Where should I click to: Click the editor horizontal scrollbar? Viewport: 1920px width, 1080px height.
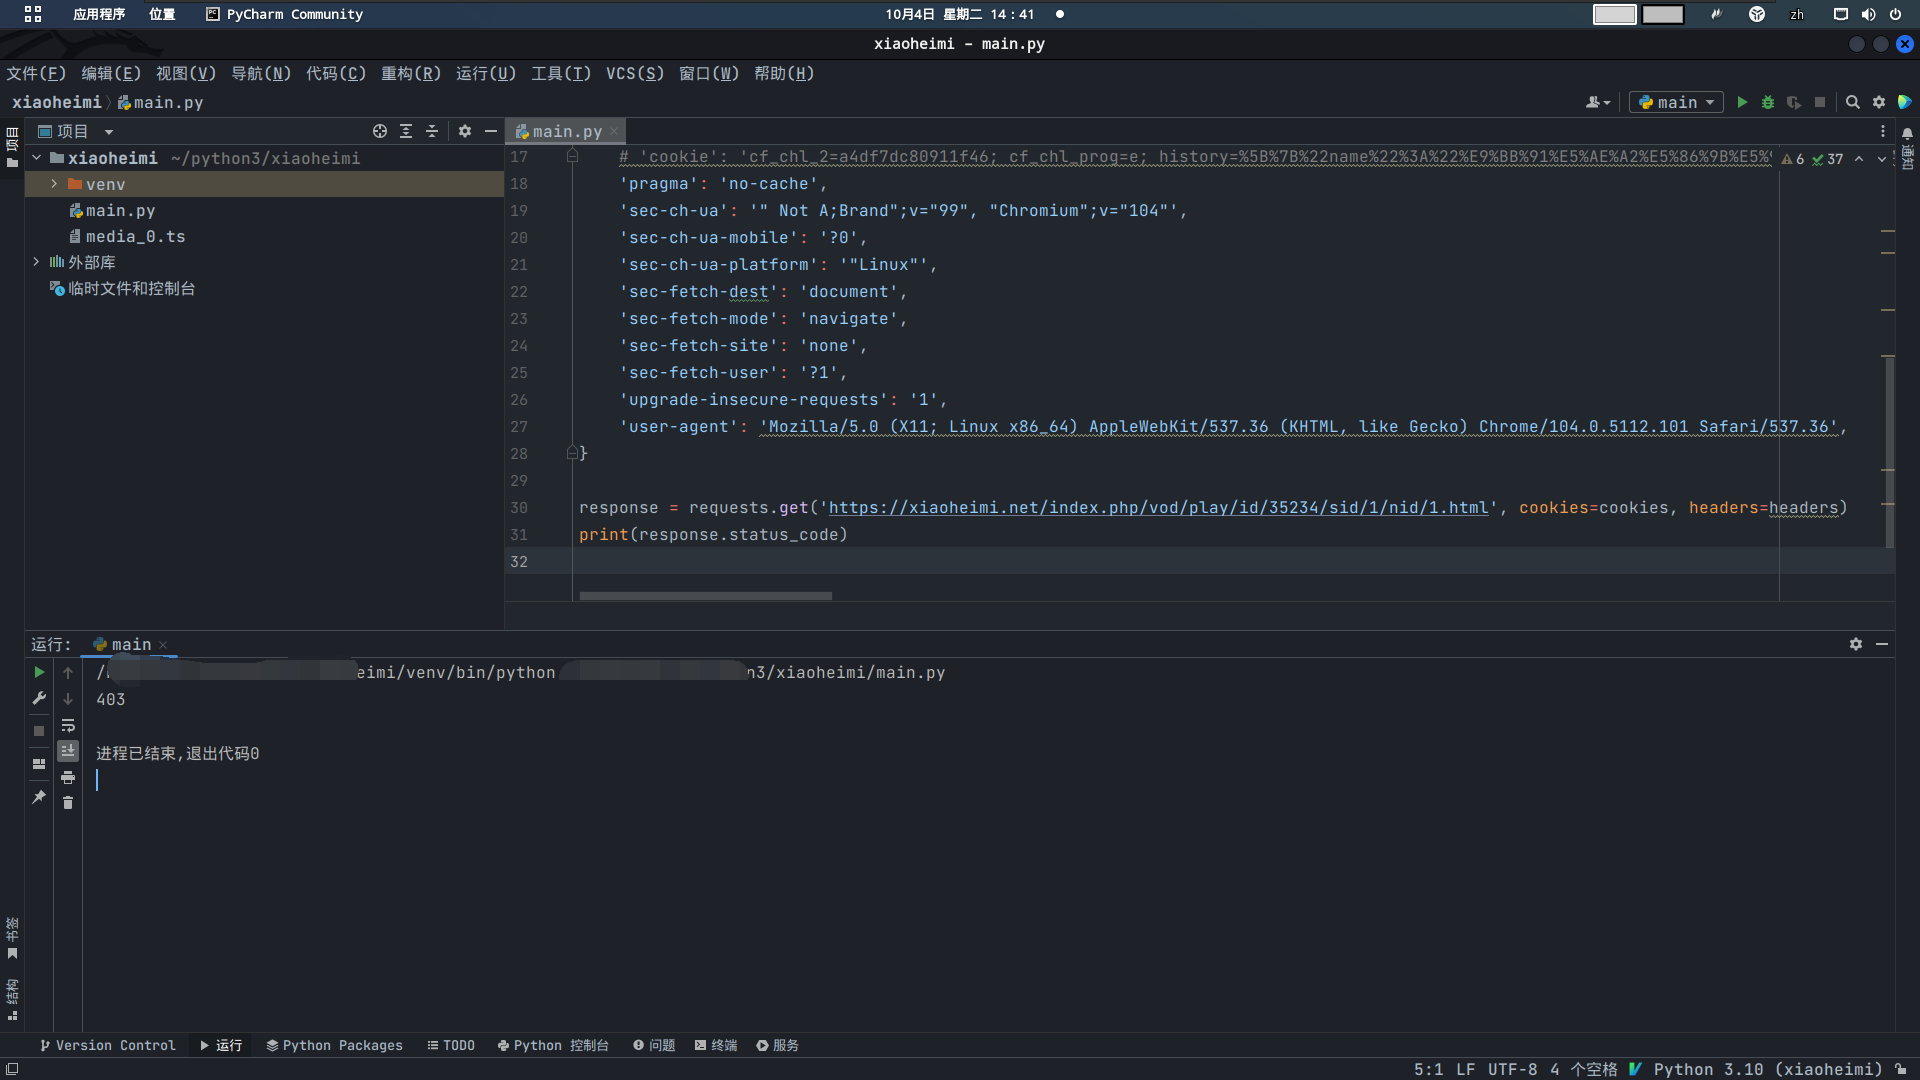tap(705, 596)
